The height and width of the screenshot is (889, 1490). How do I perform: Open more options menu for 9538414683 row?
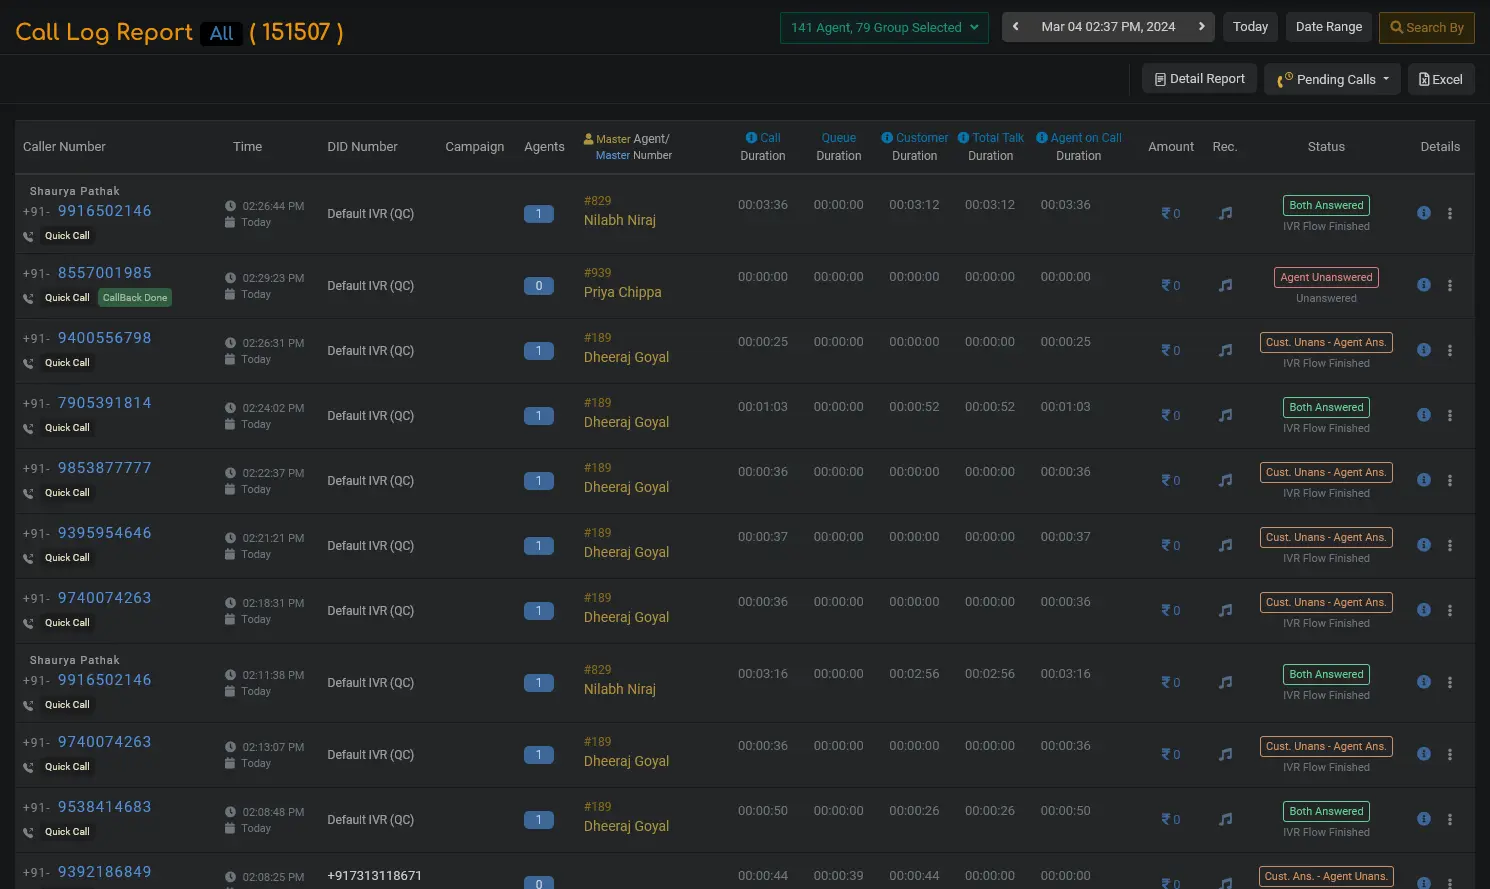point(1450,819)
